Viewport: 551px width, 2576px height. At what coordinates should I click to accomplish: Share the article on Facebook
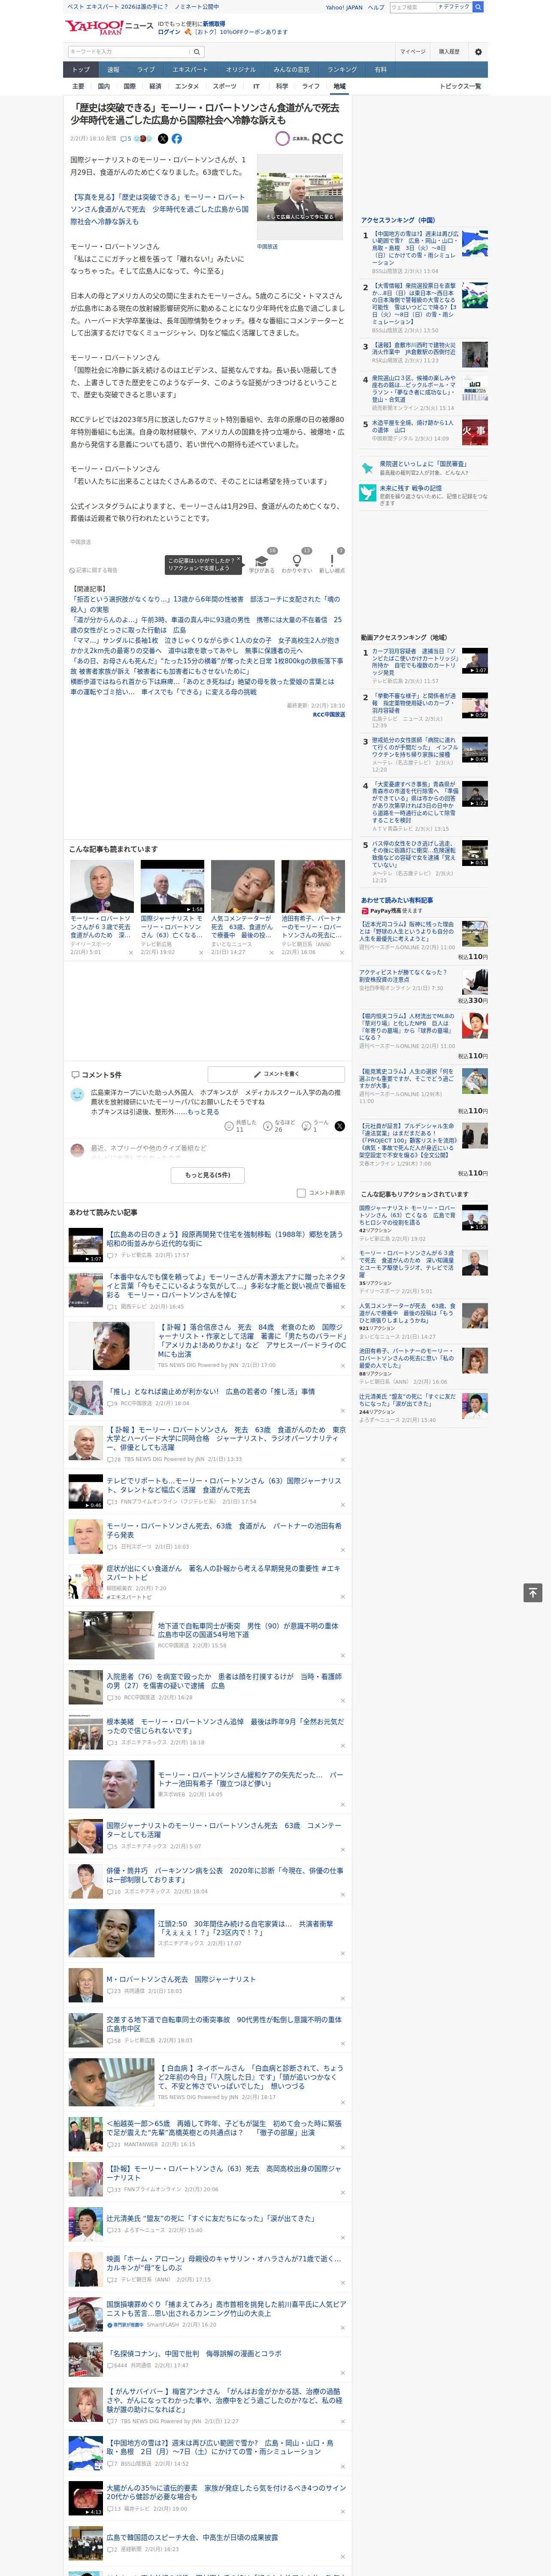[177, 139]
